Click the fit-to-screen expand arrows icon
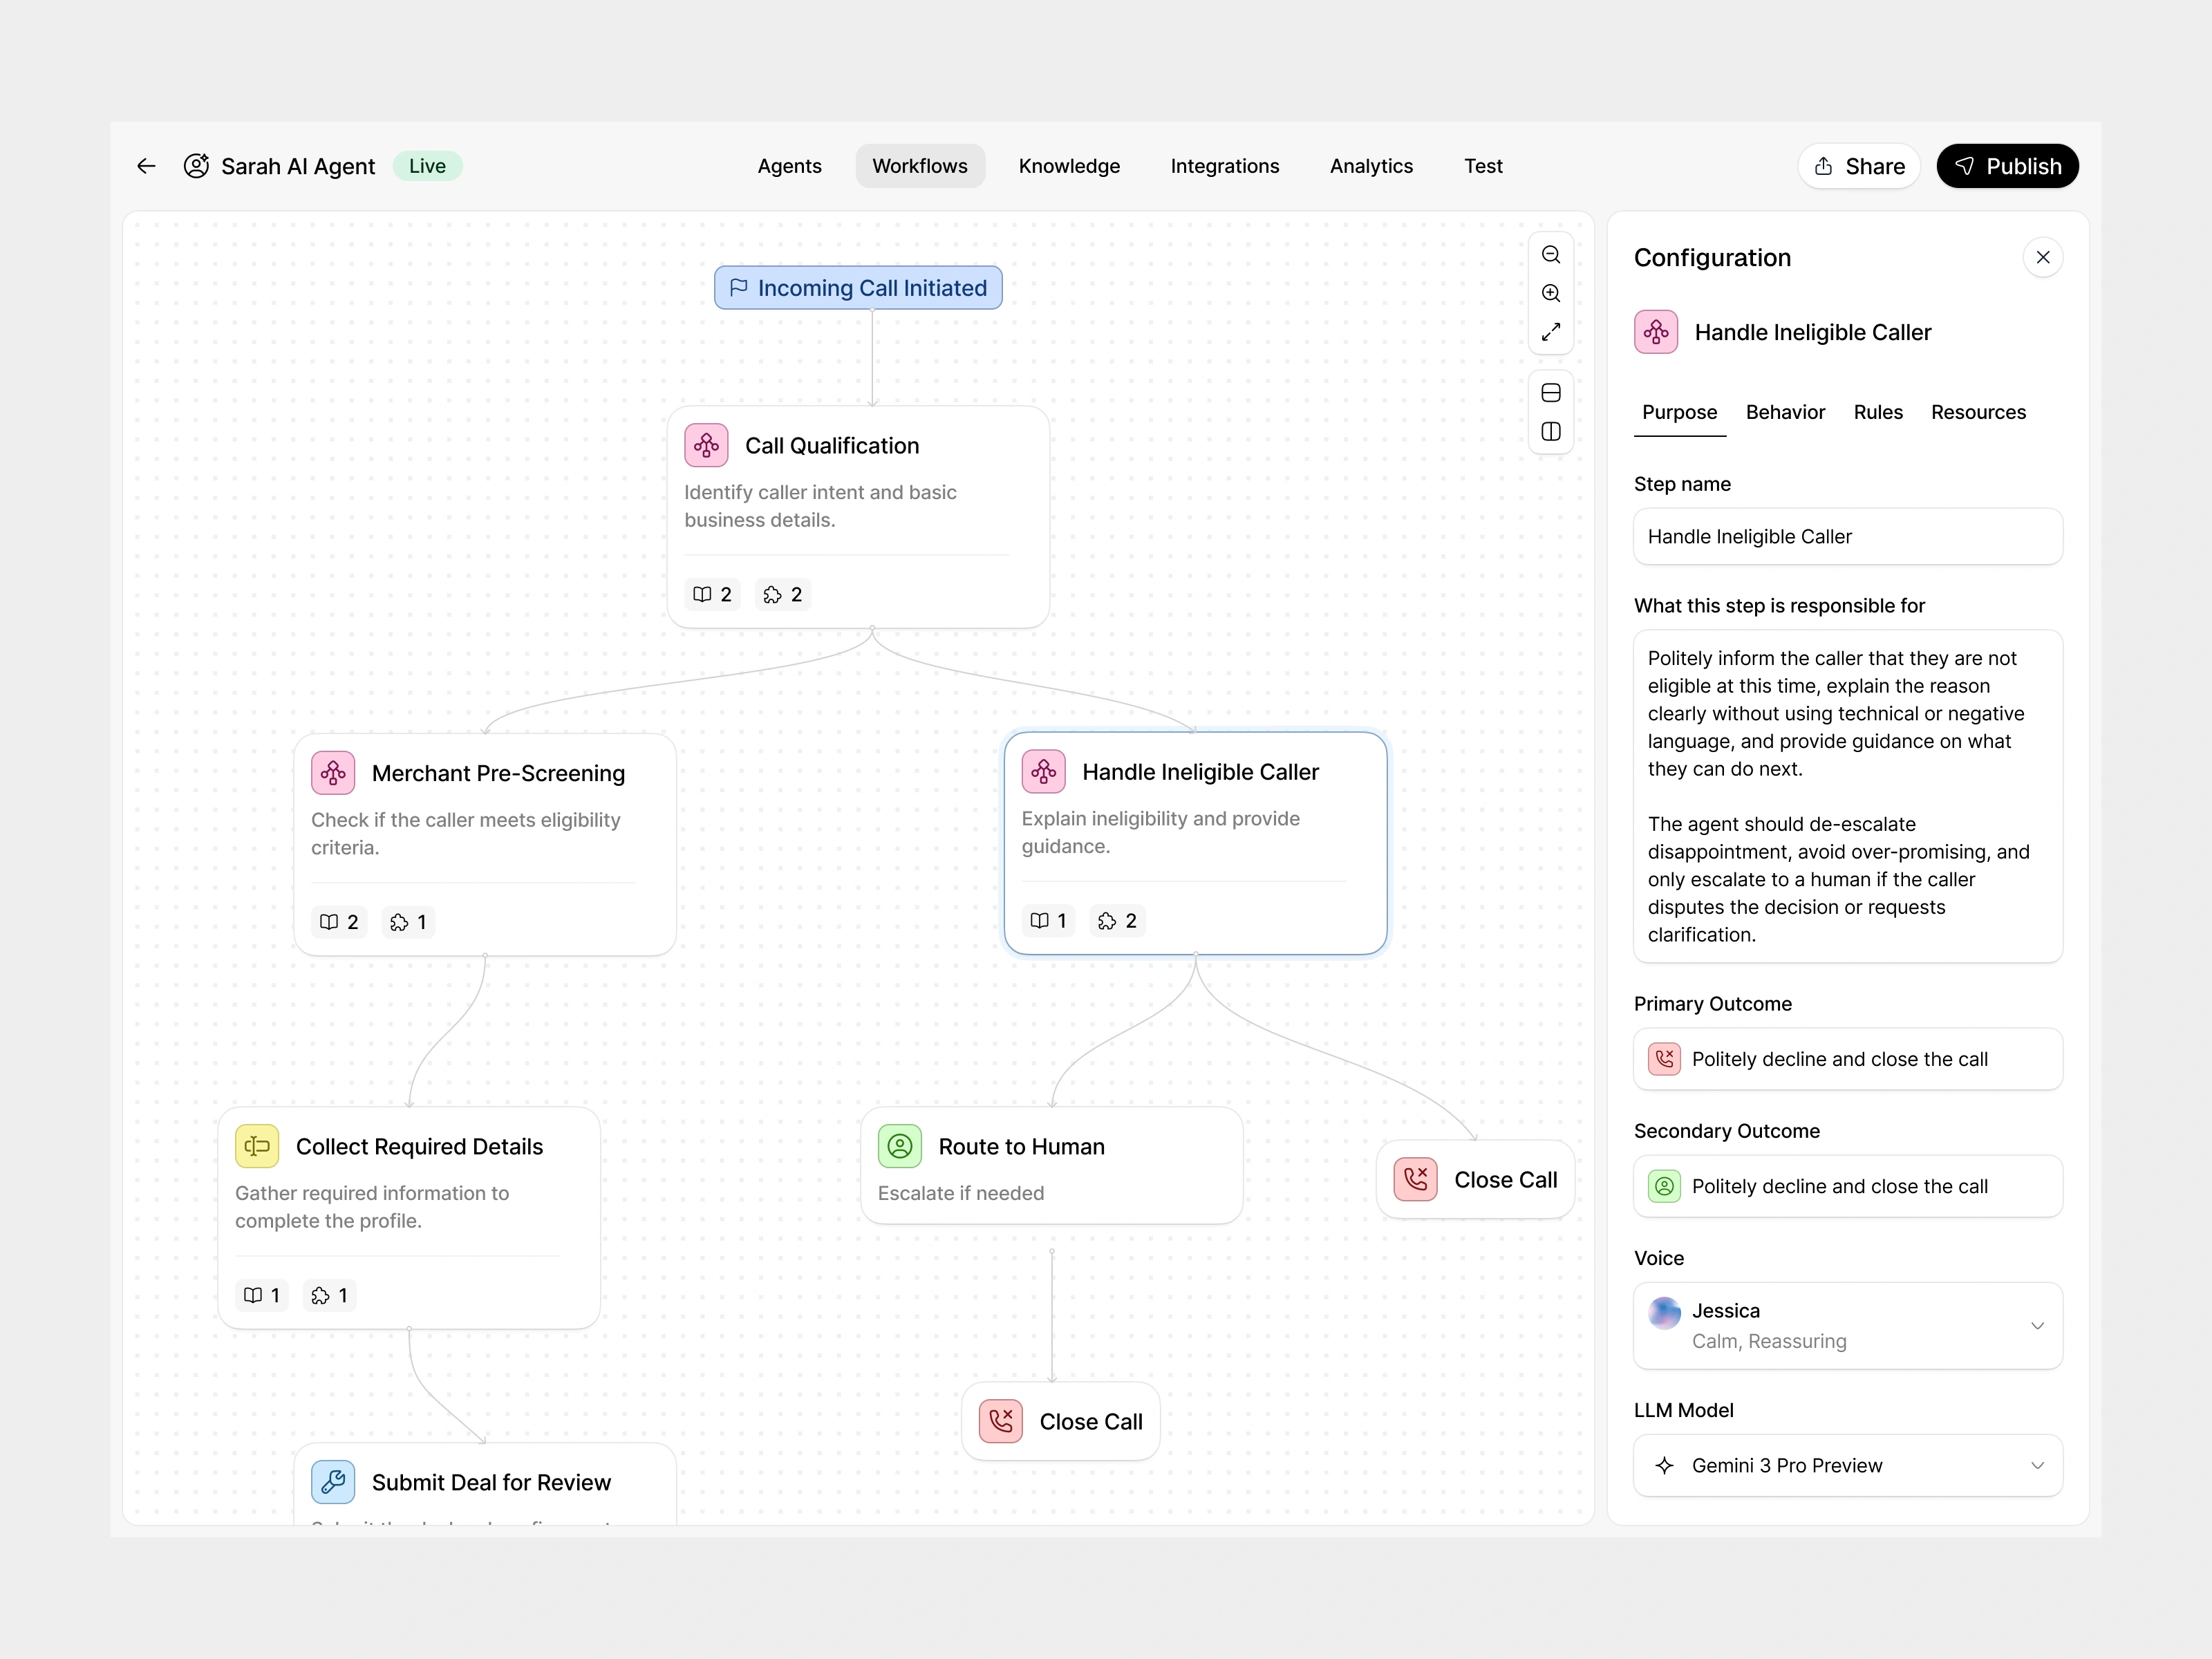The image size is (2212, 1659). 1550,332
